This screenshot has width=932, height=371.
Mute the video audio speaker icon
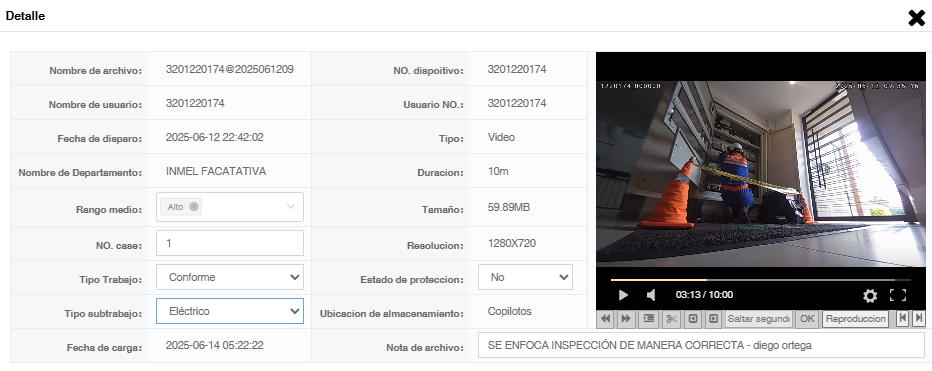(x=651, y=295)
